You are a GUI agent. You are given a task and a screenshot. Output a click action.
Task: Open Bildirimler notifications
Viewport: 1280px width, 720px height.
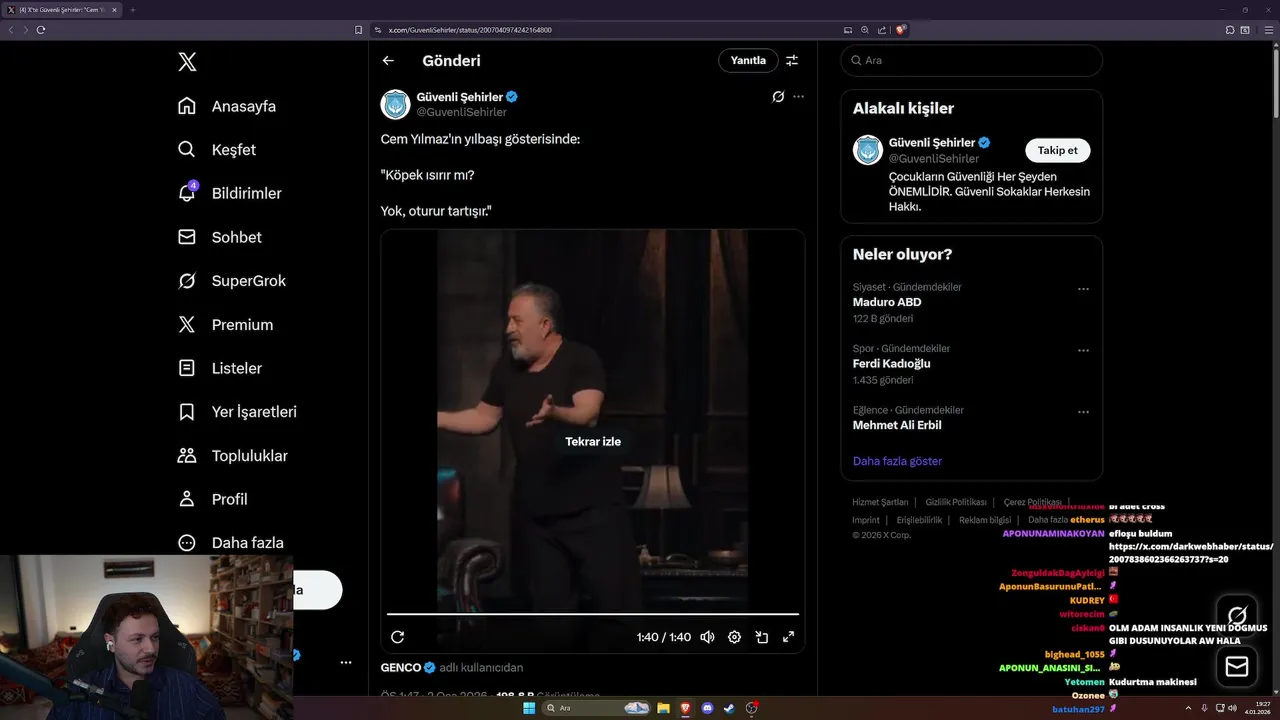(229, 193)
